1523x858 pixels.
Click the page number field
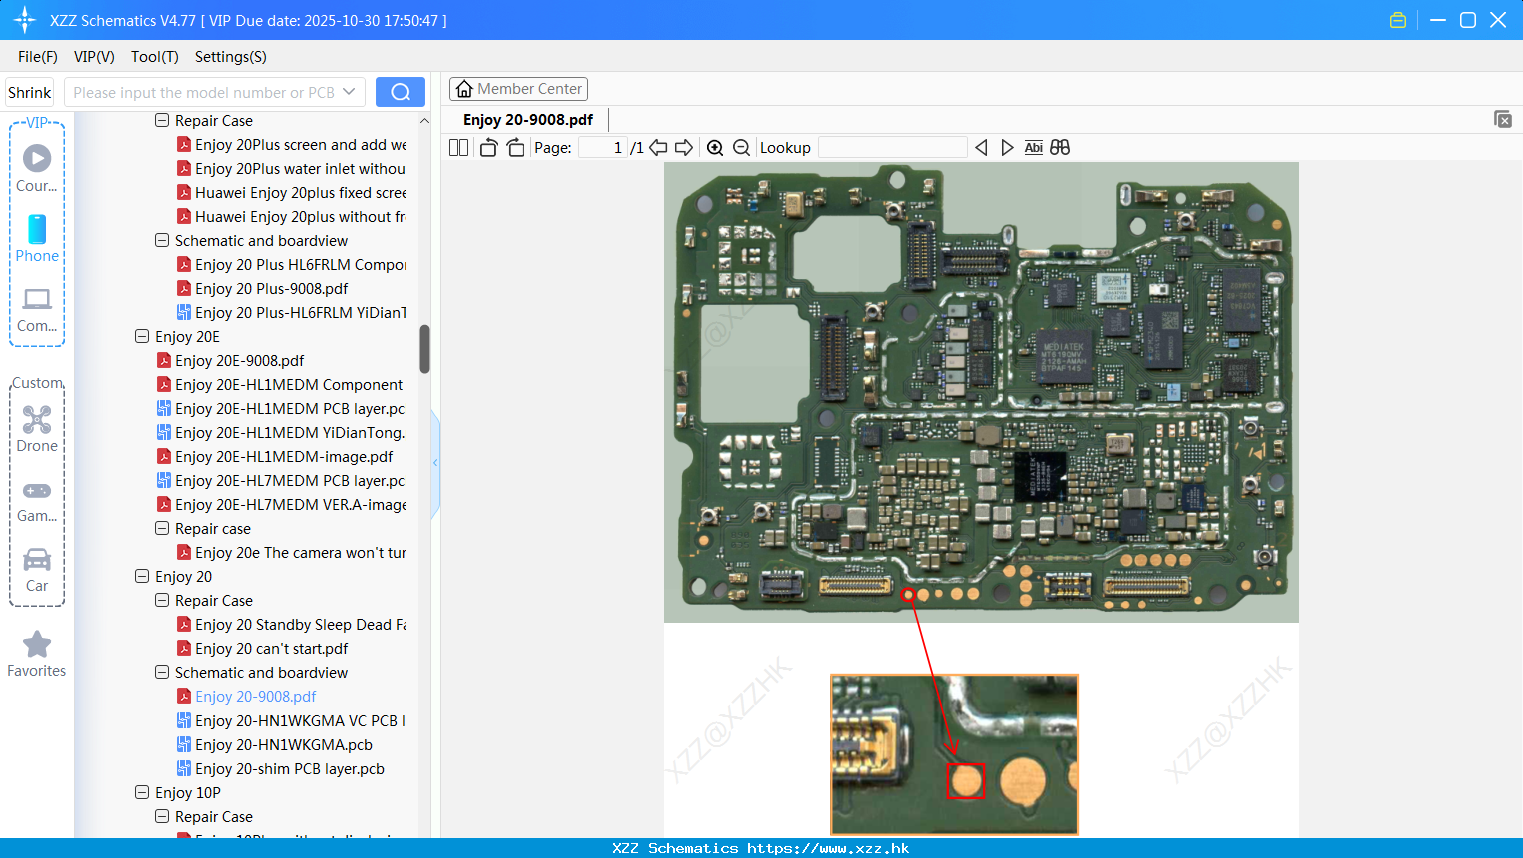tap(603, 147)
